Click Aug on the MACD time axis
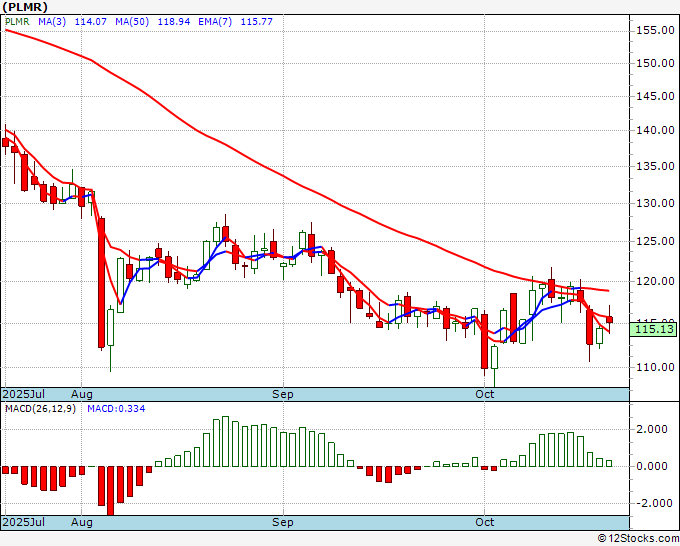The height and width of the screenshot is (546, 680). 82,522
